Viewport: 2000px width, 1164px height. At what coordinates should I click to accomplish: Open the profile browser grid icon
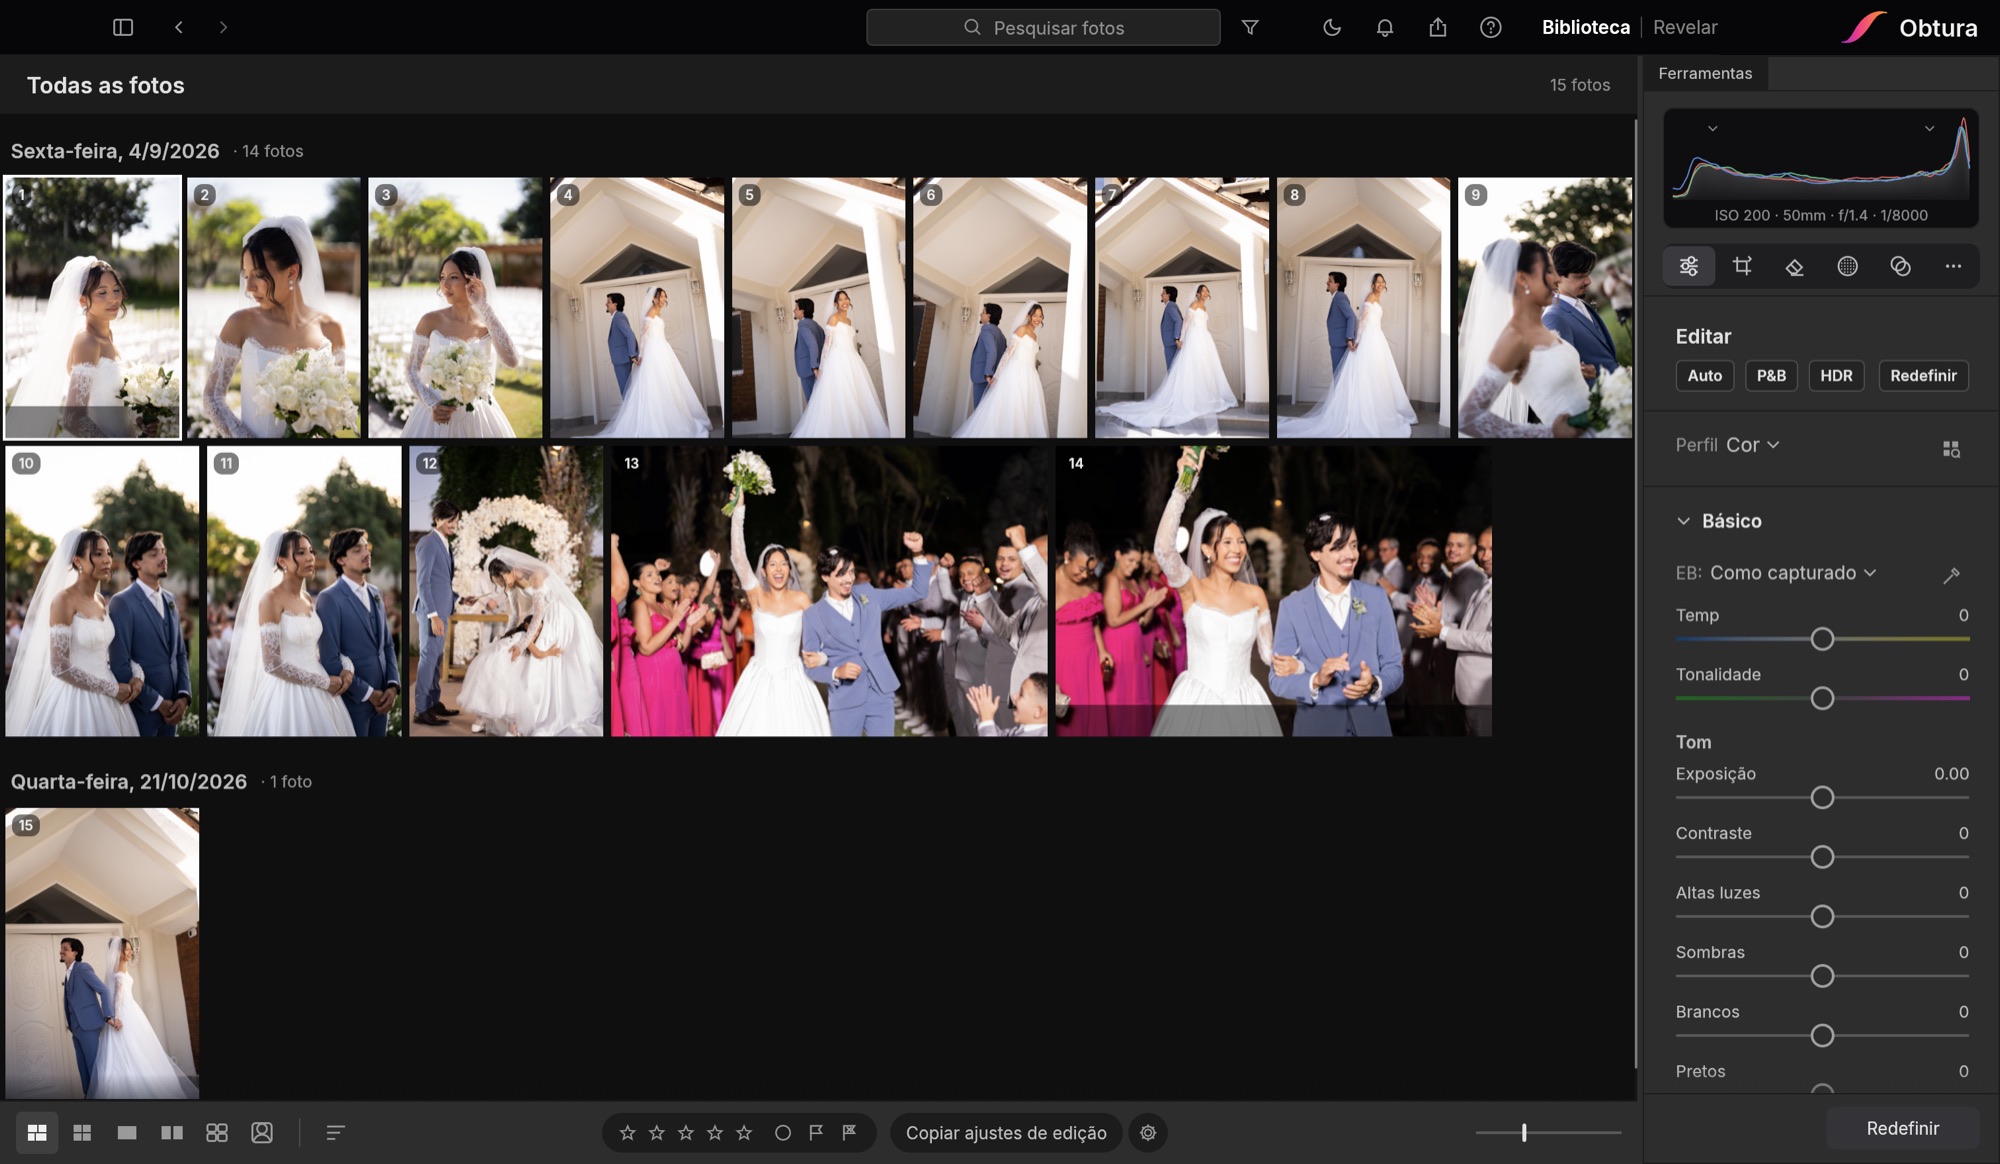point(1951,449)
